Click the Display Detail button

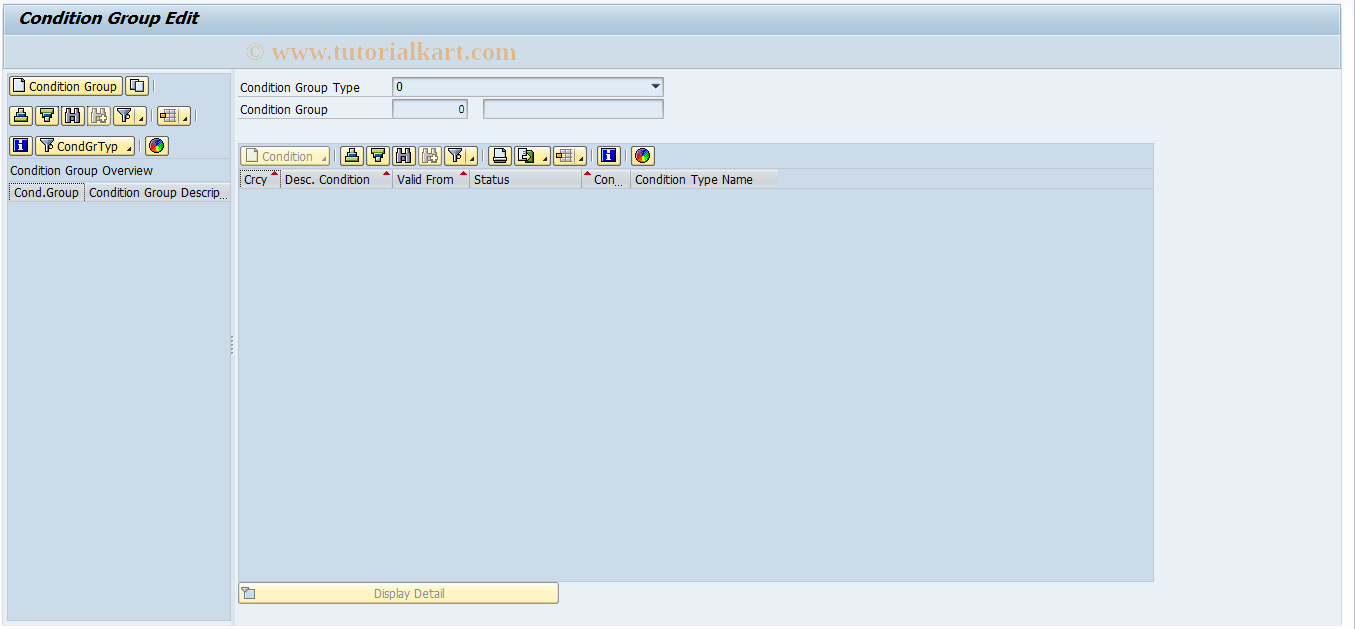coord(398,594)
